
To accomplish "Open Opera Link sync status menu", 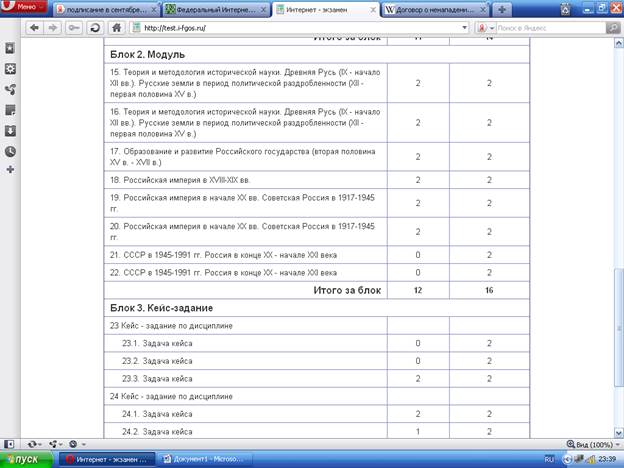I will pos(35,444).
